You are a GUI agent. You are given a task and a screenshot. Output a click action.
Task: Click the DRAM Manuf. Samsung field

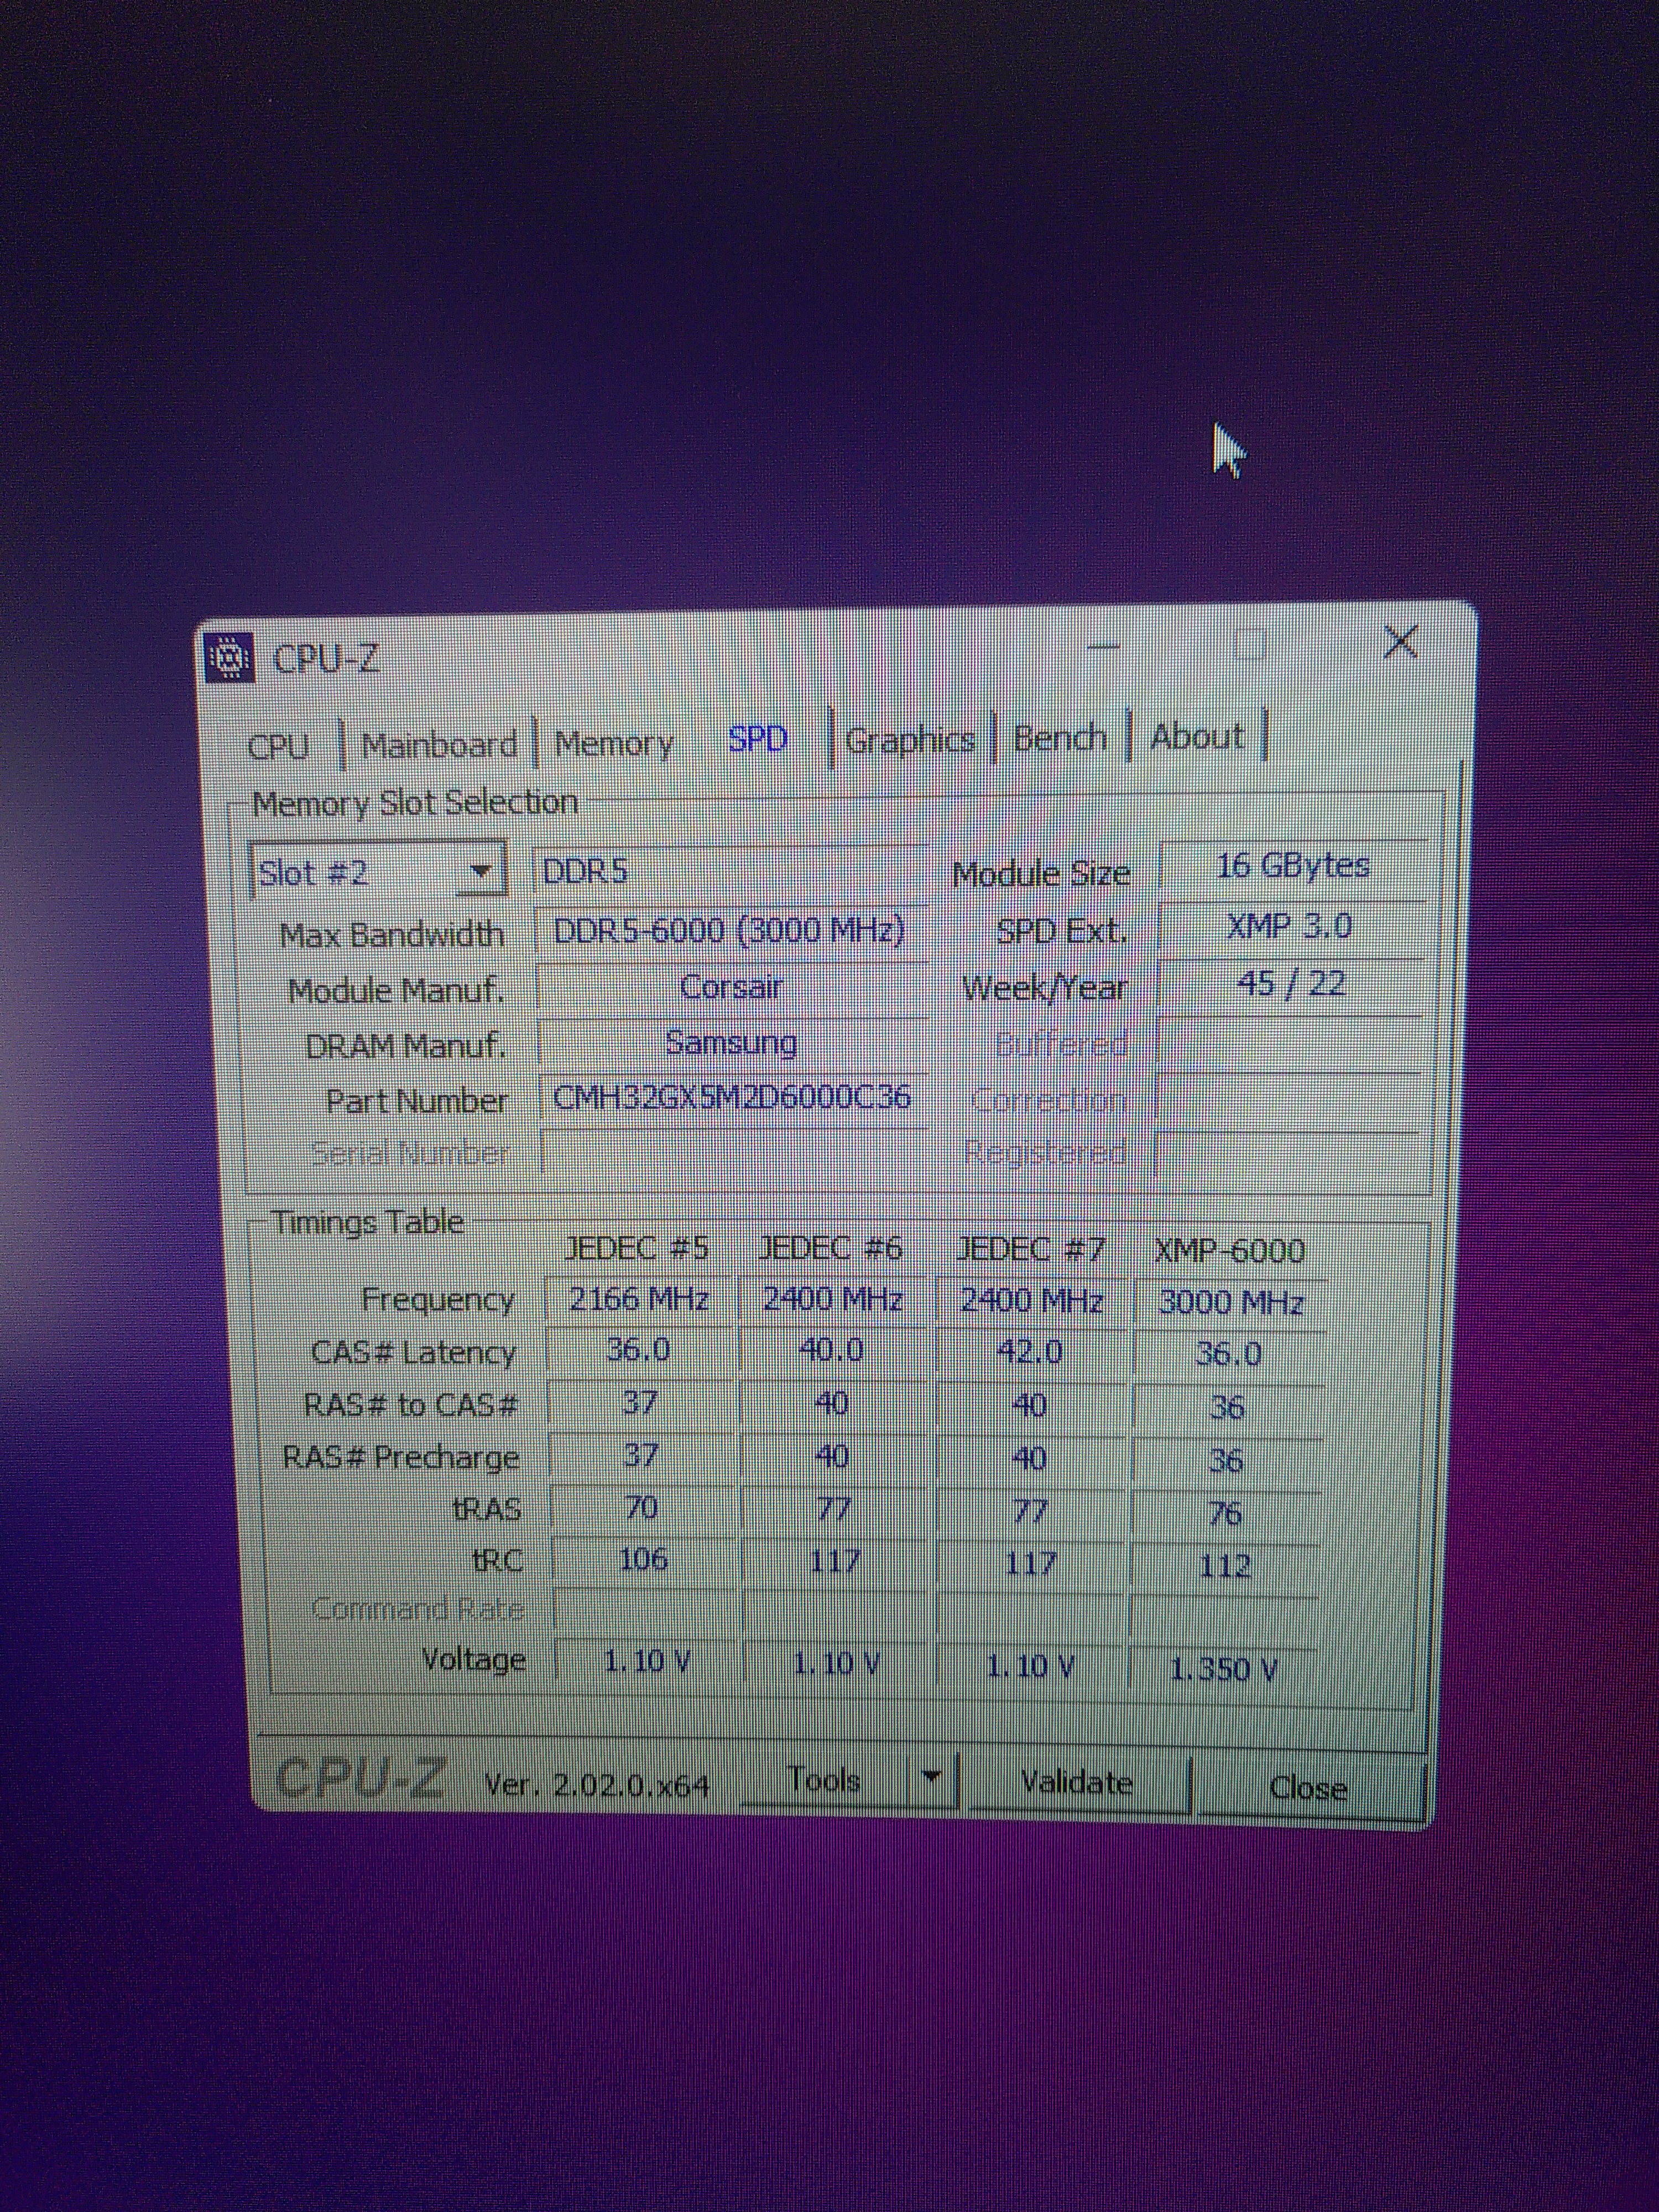click(731, 1043)
